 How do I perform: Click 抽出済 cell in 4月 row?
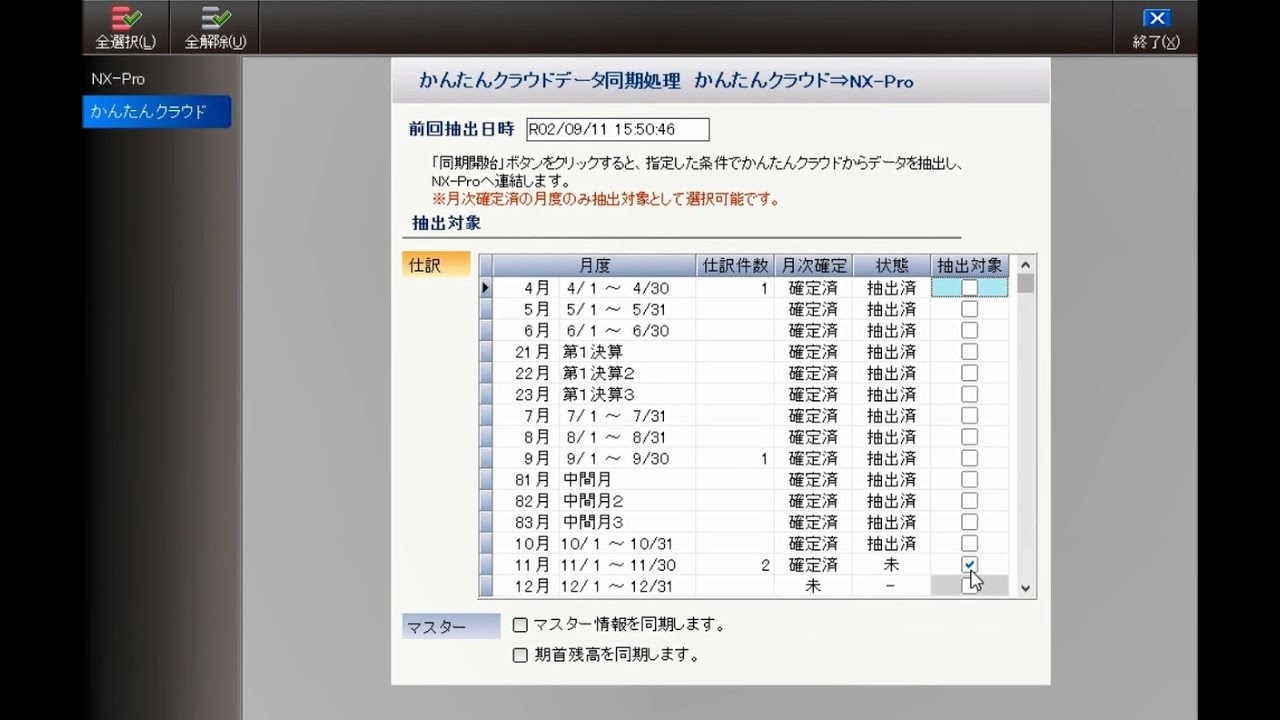point(891,288)
